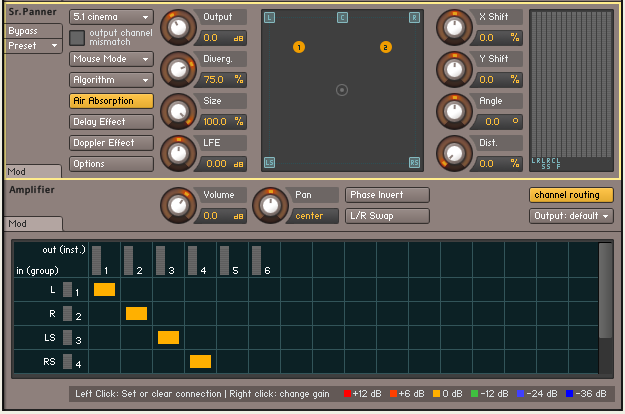The width and height of the screenshot is (625, 414).
Task: Toggle Air Absorption off
Action: [x=111, y=101]
